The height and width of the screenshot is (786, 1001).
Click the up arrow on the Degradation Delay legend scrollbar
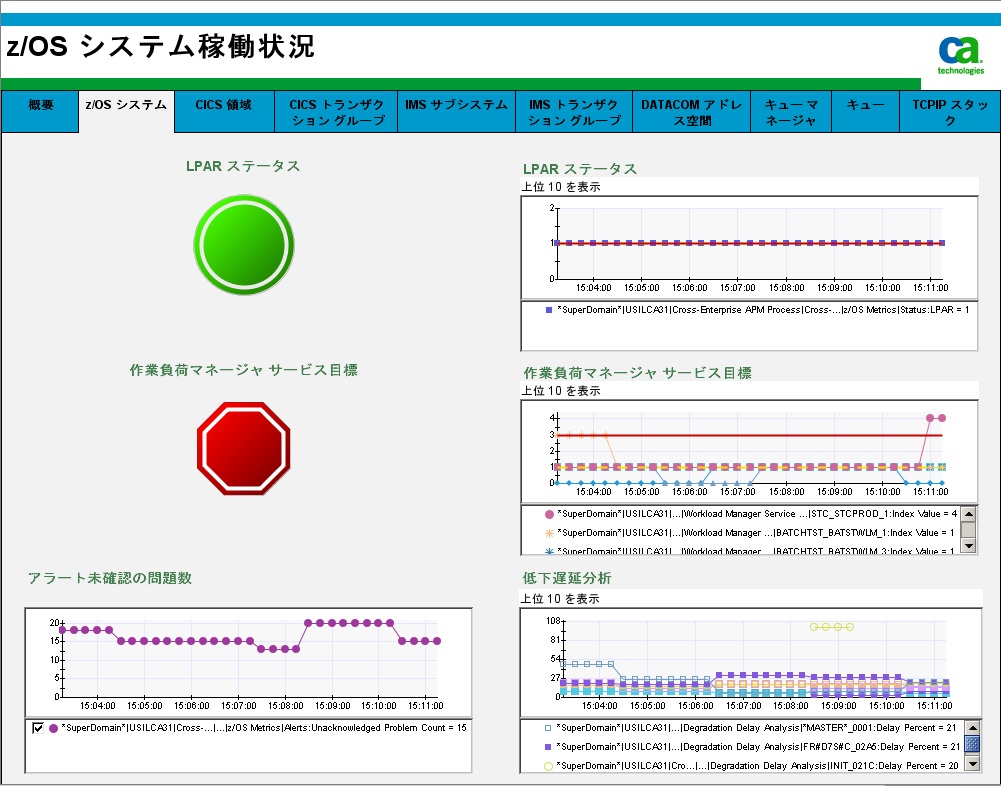(971, 726)
